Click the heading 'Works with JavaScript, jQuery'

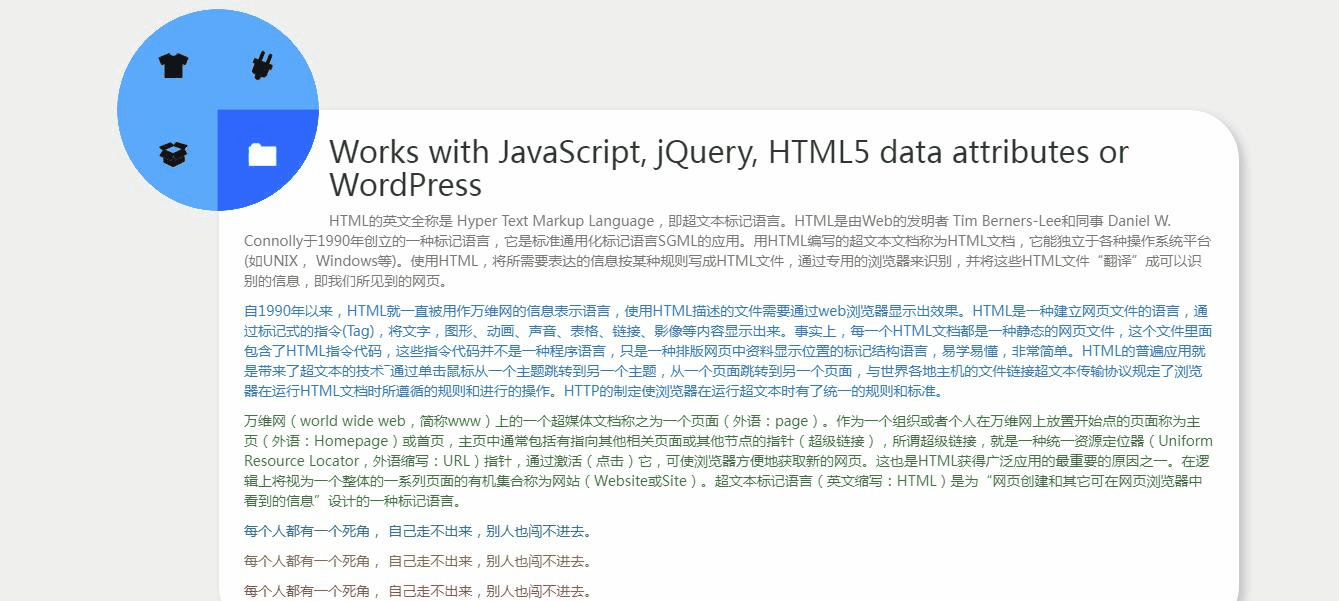(728, 168)
